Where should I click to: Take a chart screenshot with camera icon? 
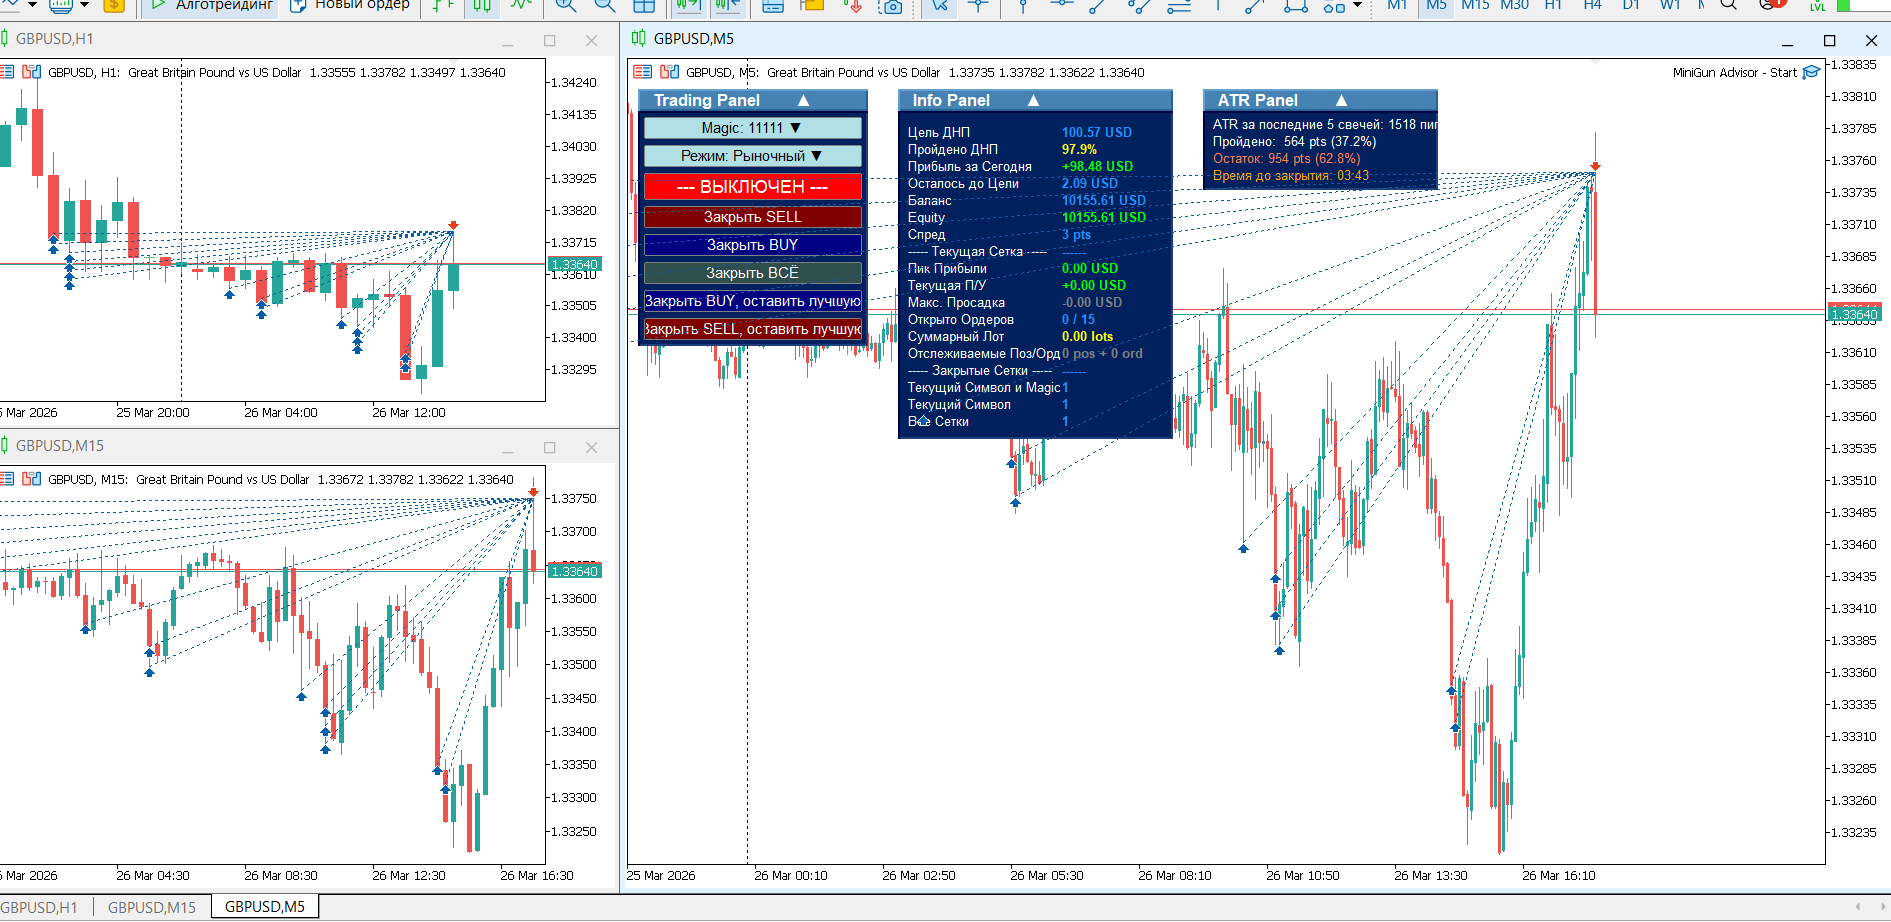(890, 5)
